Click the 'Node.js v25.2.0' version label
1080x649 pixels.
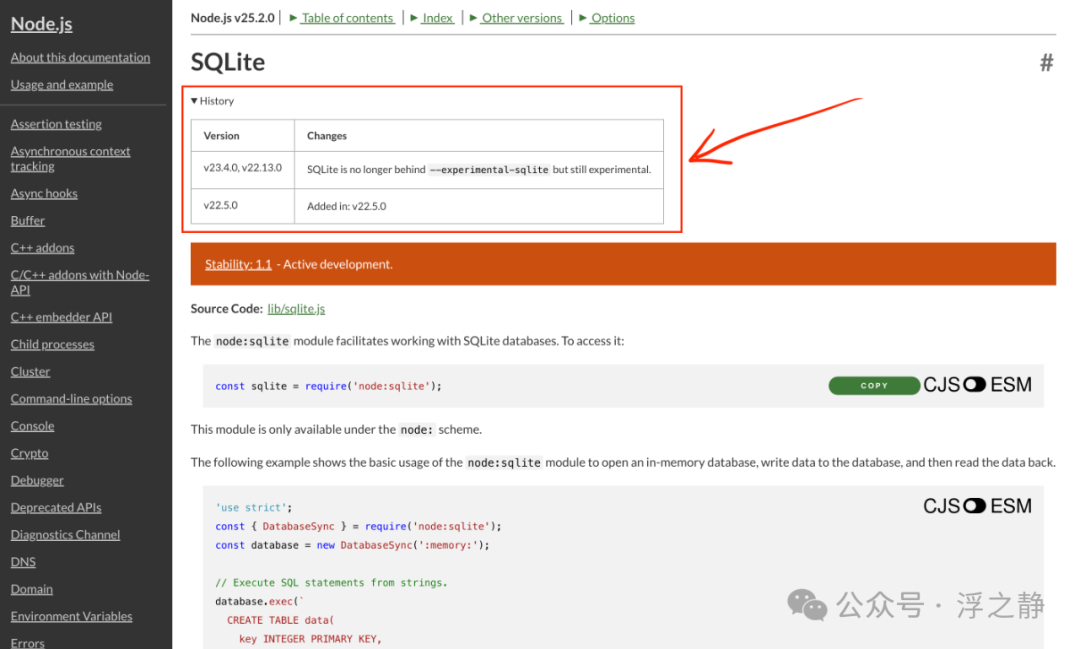click(232, 18)
